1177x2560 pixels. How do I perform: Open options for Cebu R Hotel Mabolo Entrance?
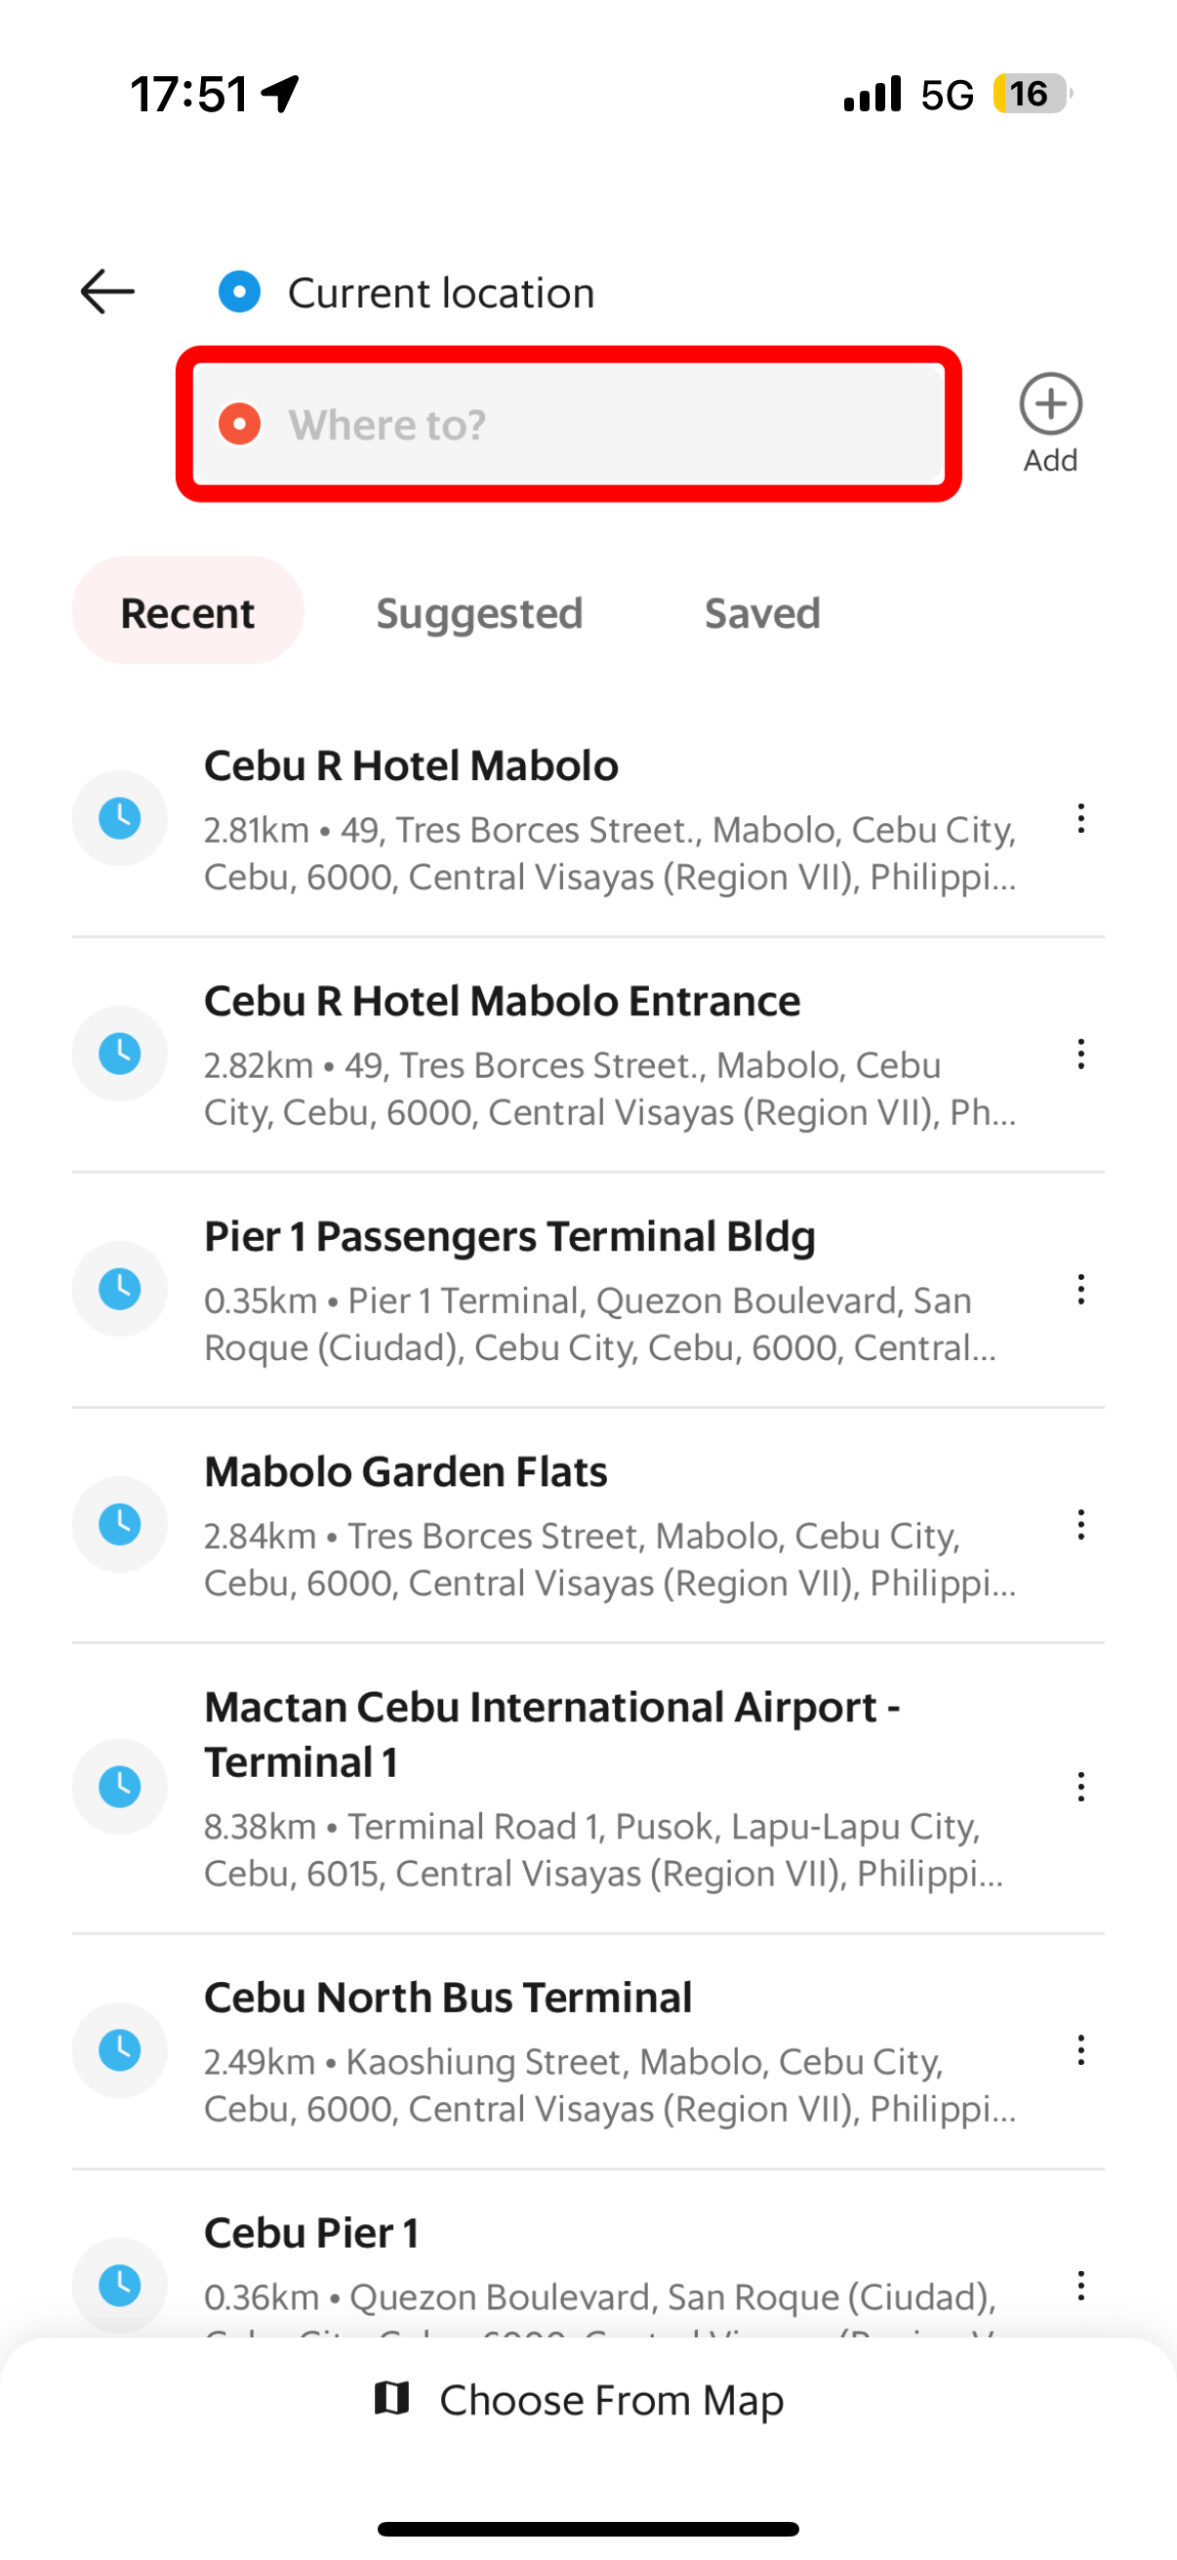click(1080, 1054)
